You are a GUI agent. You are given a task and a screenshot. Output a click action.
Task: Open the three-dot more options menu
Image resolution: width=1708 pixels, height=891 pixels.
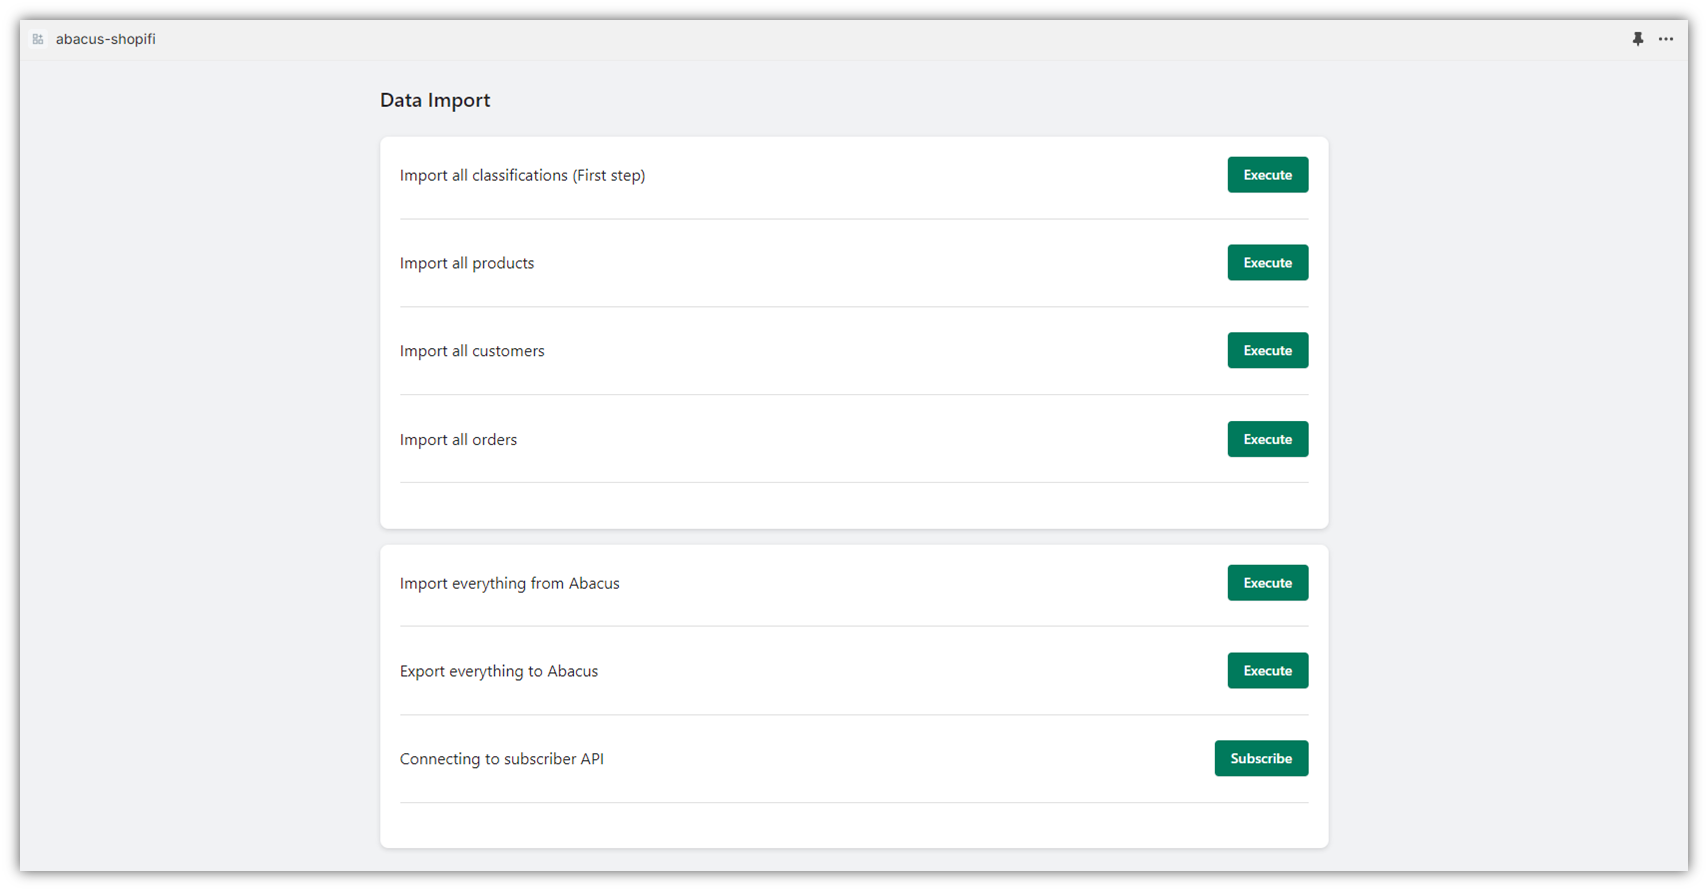click(1666, 39)
